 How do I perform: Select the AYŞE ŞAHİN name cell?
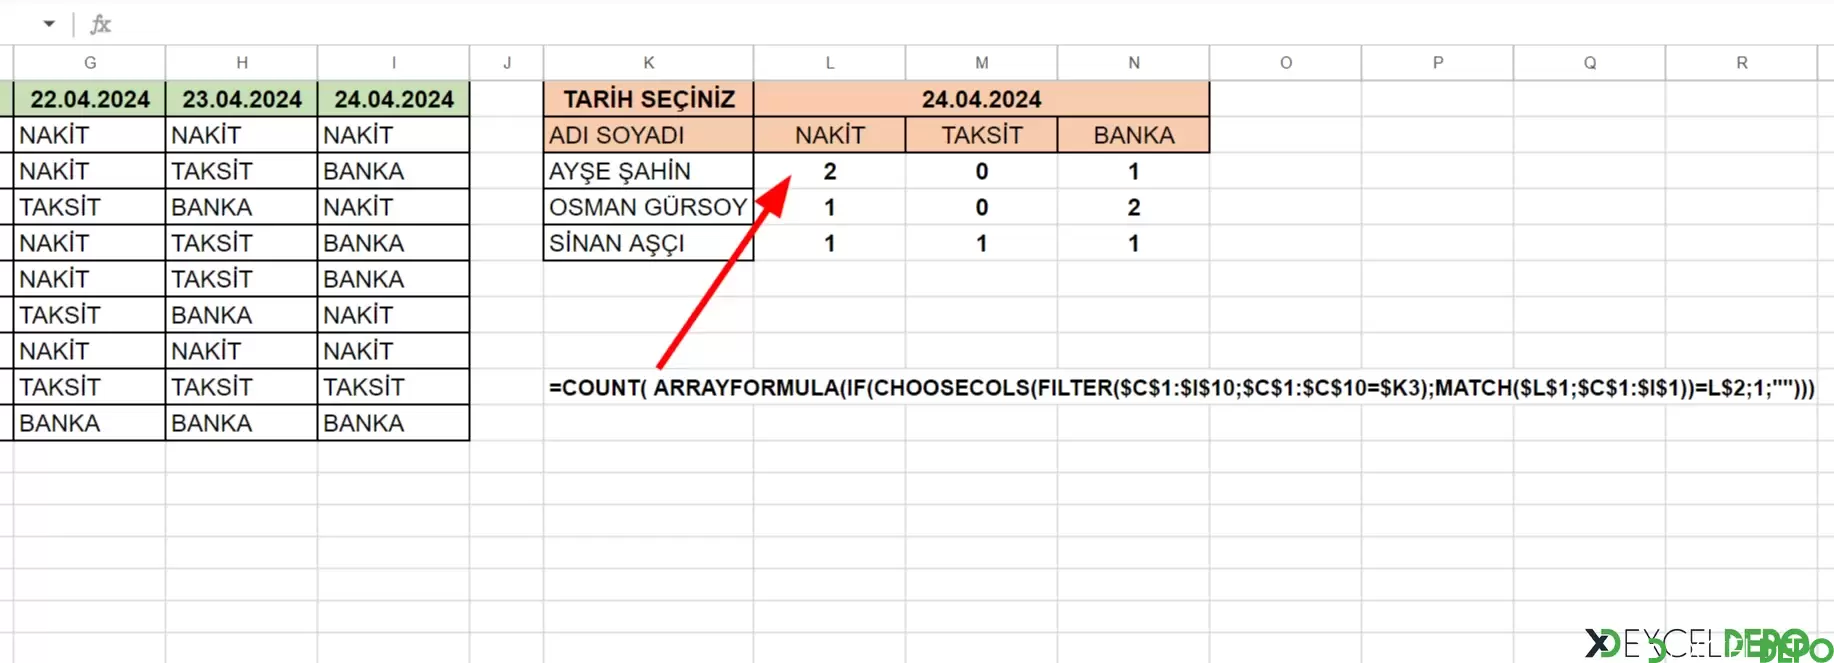coord(648,171)
